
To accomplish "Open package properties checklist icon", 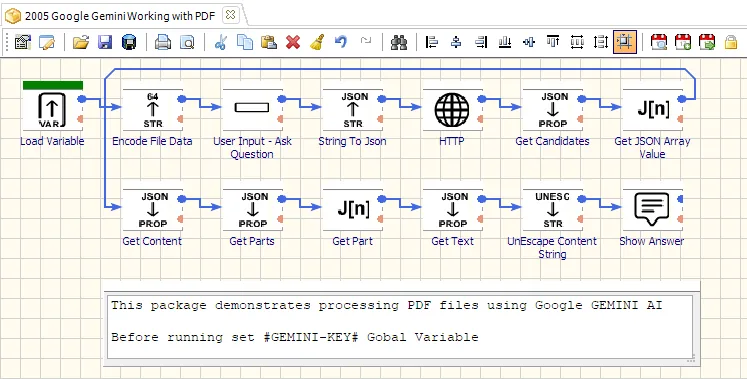I will [x=22, y=42].
